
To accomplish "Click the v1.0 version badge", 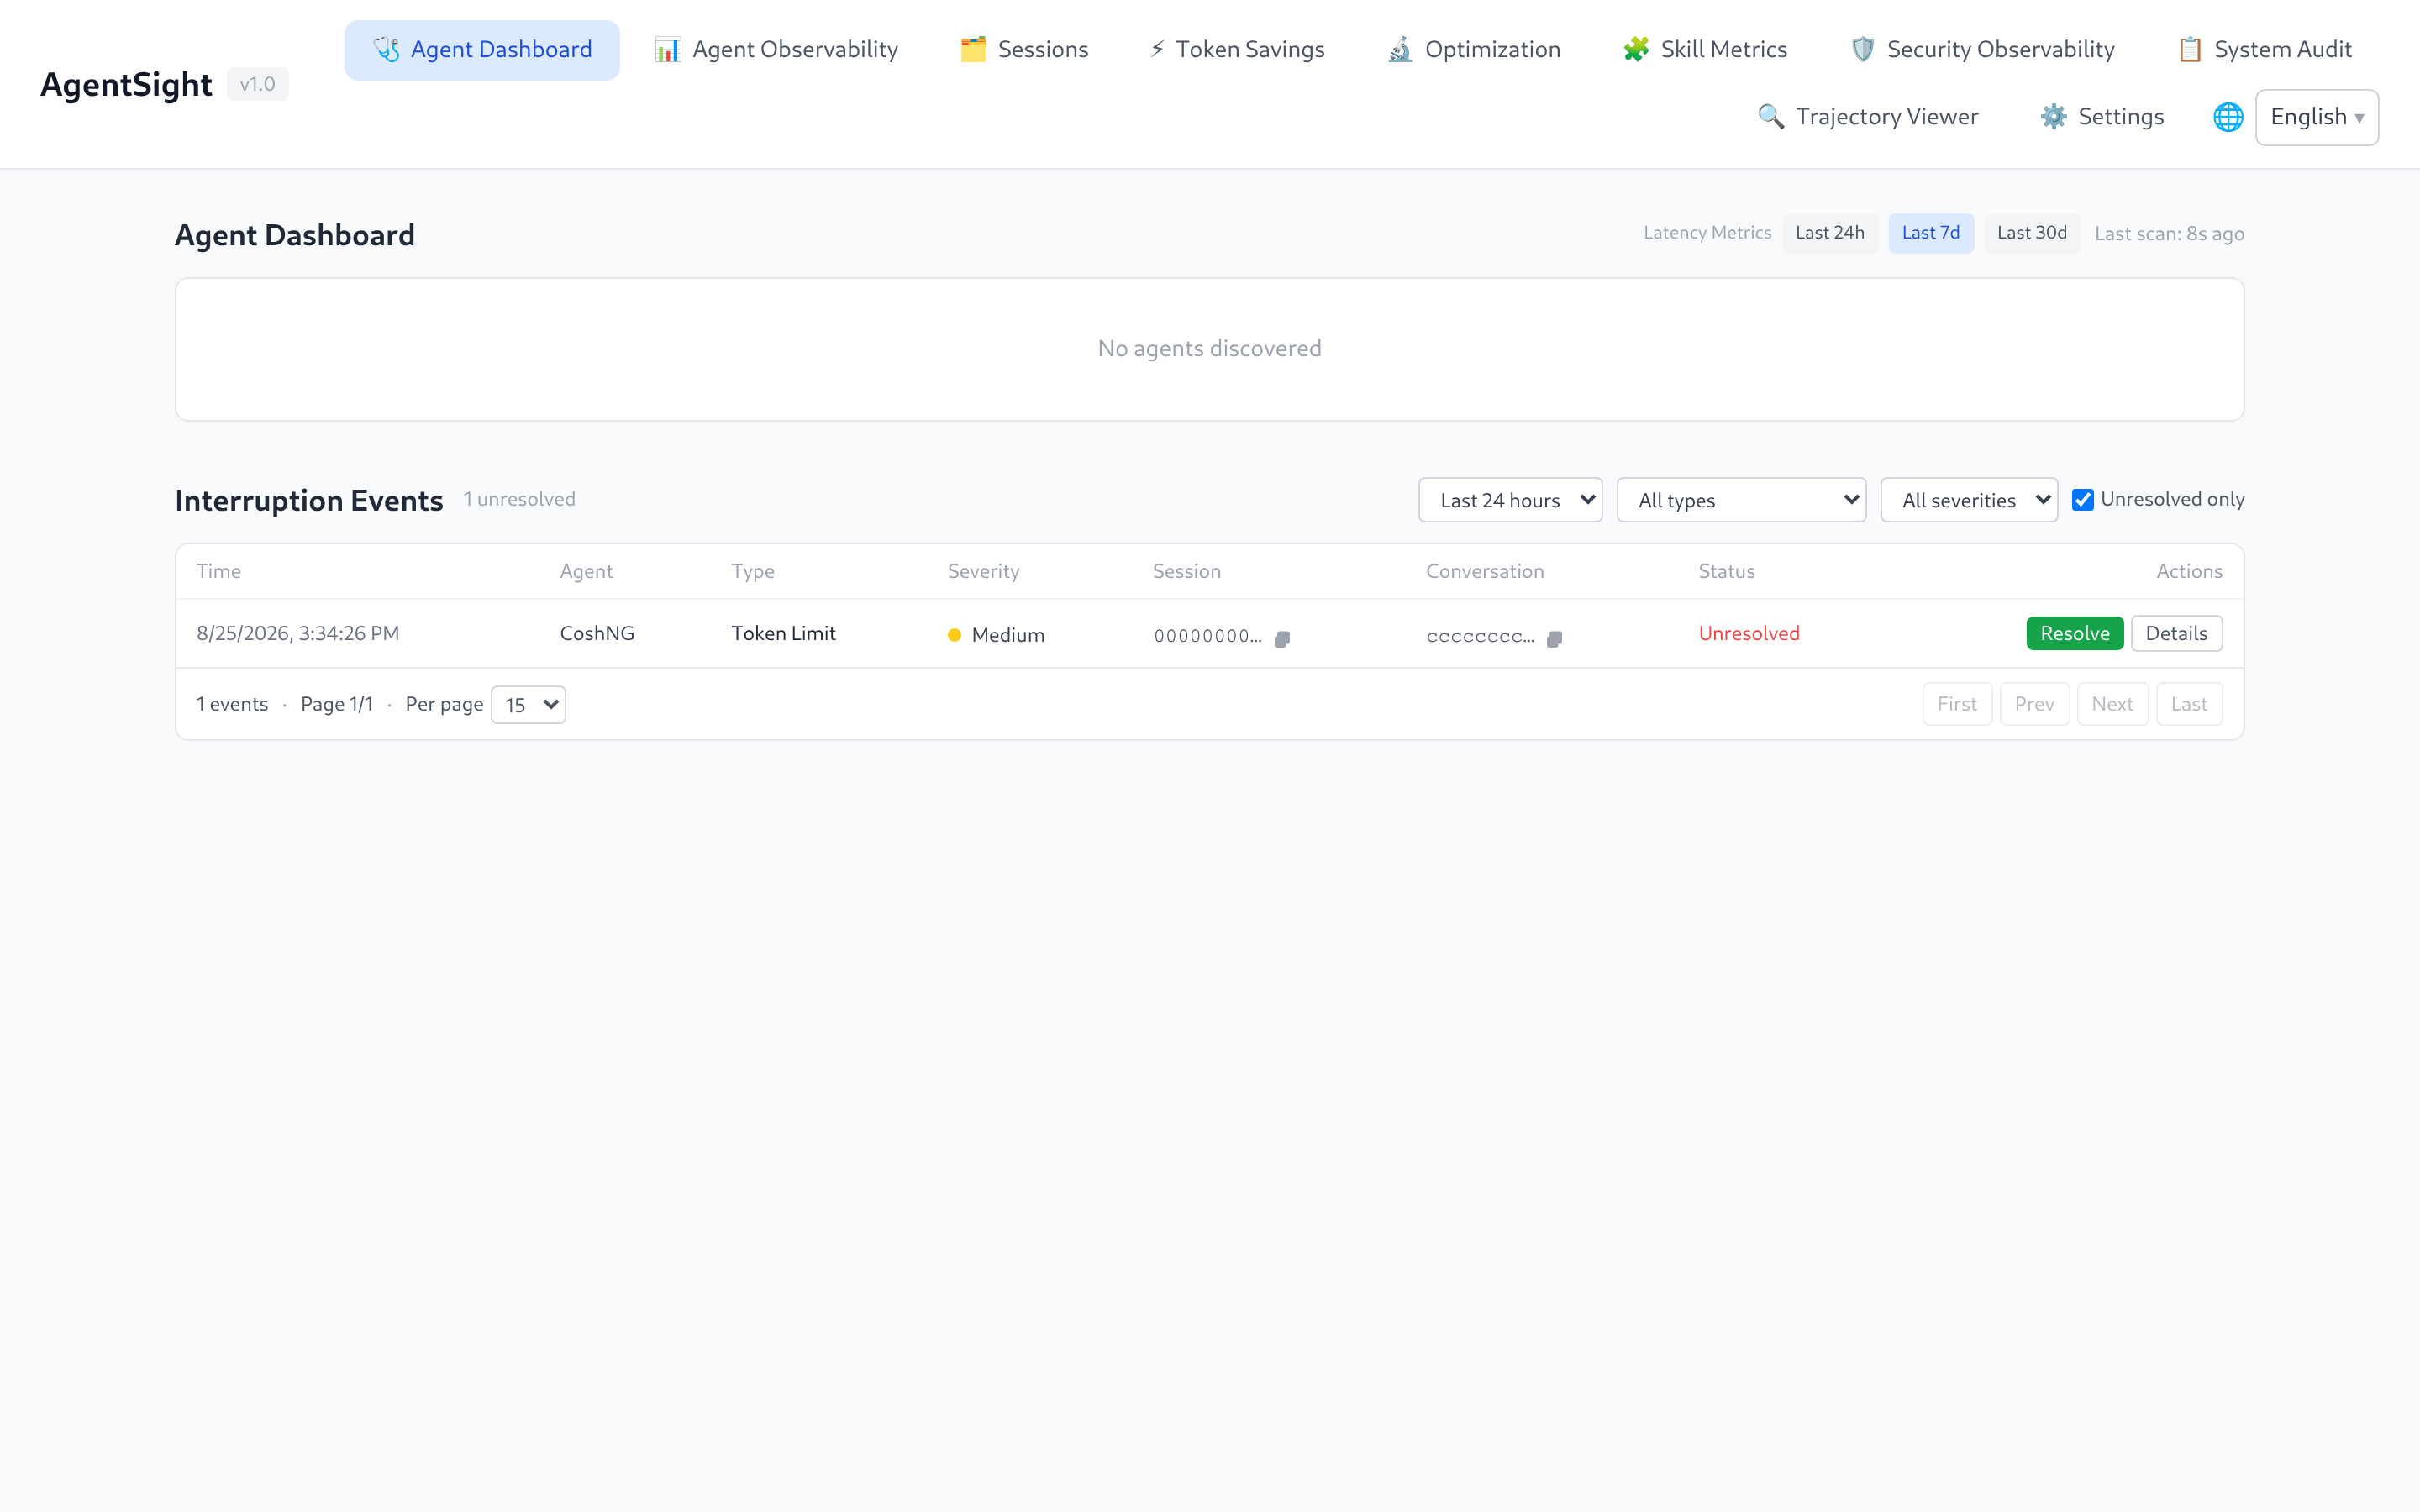I will tap(257, 84).
